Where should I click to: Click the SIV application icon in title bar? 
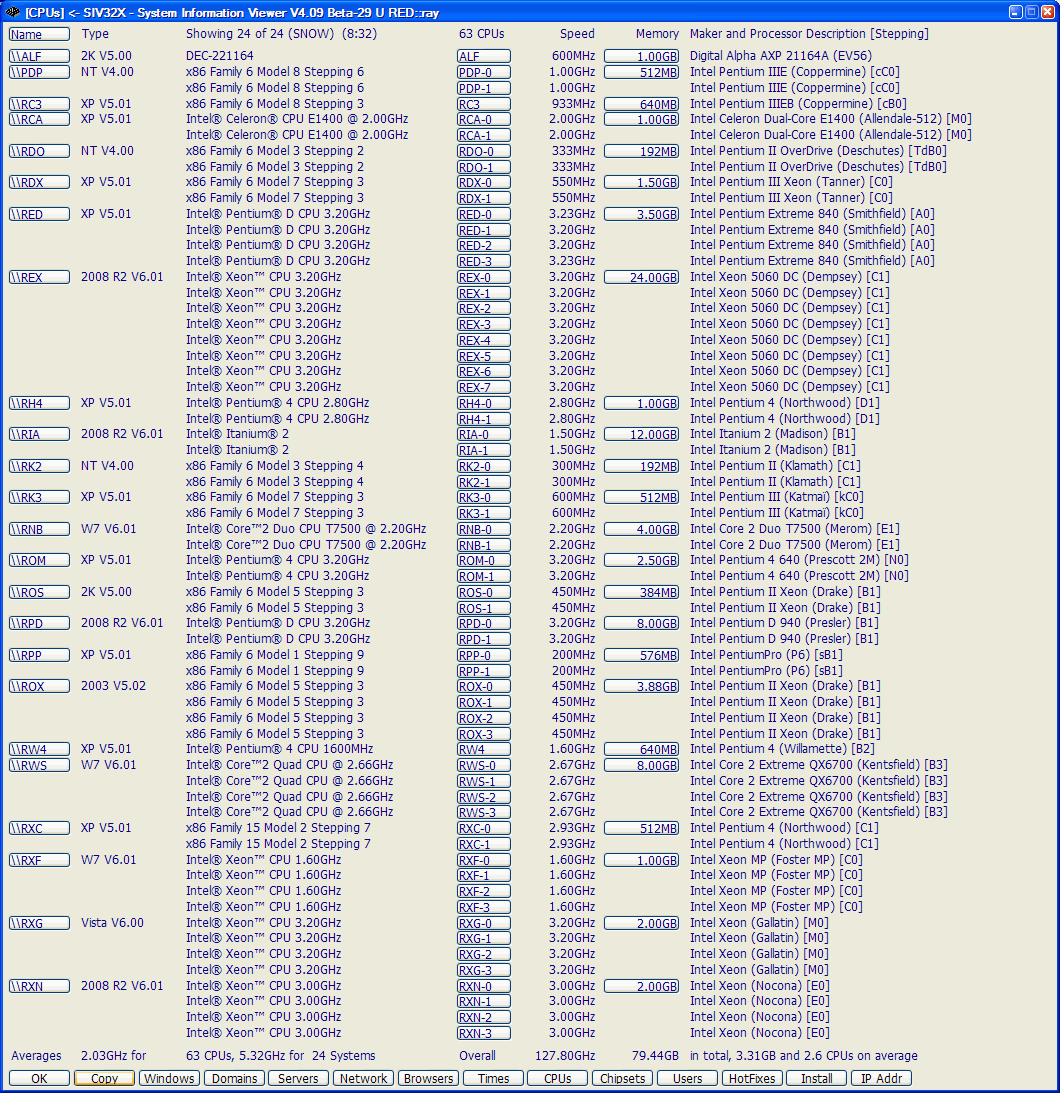point(13,12)
